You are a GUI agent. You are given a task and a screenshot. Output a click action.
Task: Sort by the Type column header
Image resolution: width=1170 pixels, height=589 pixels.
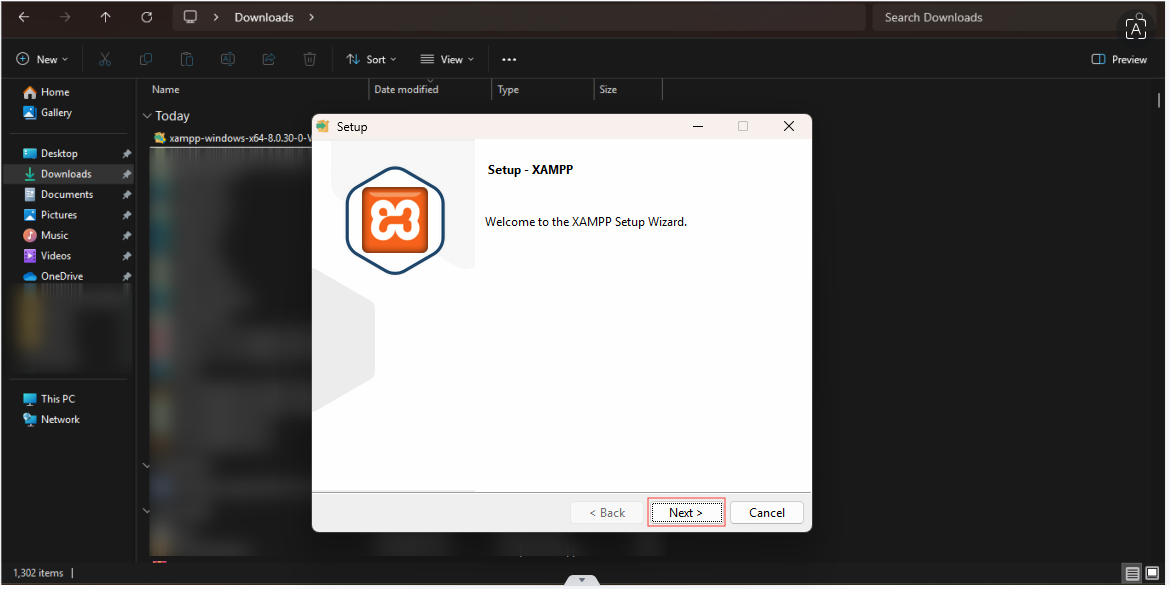[508, 90]
